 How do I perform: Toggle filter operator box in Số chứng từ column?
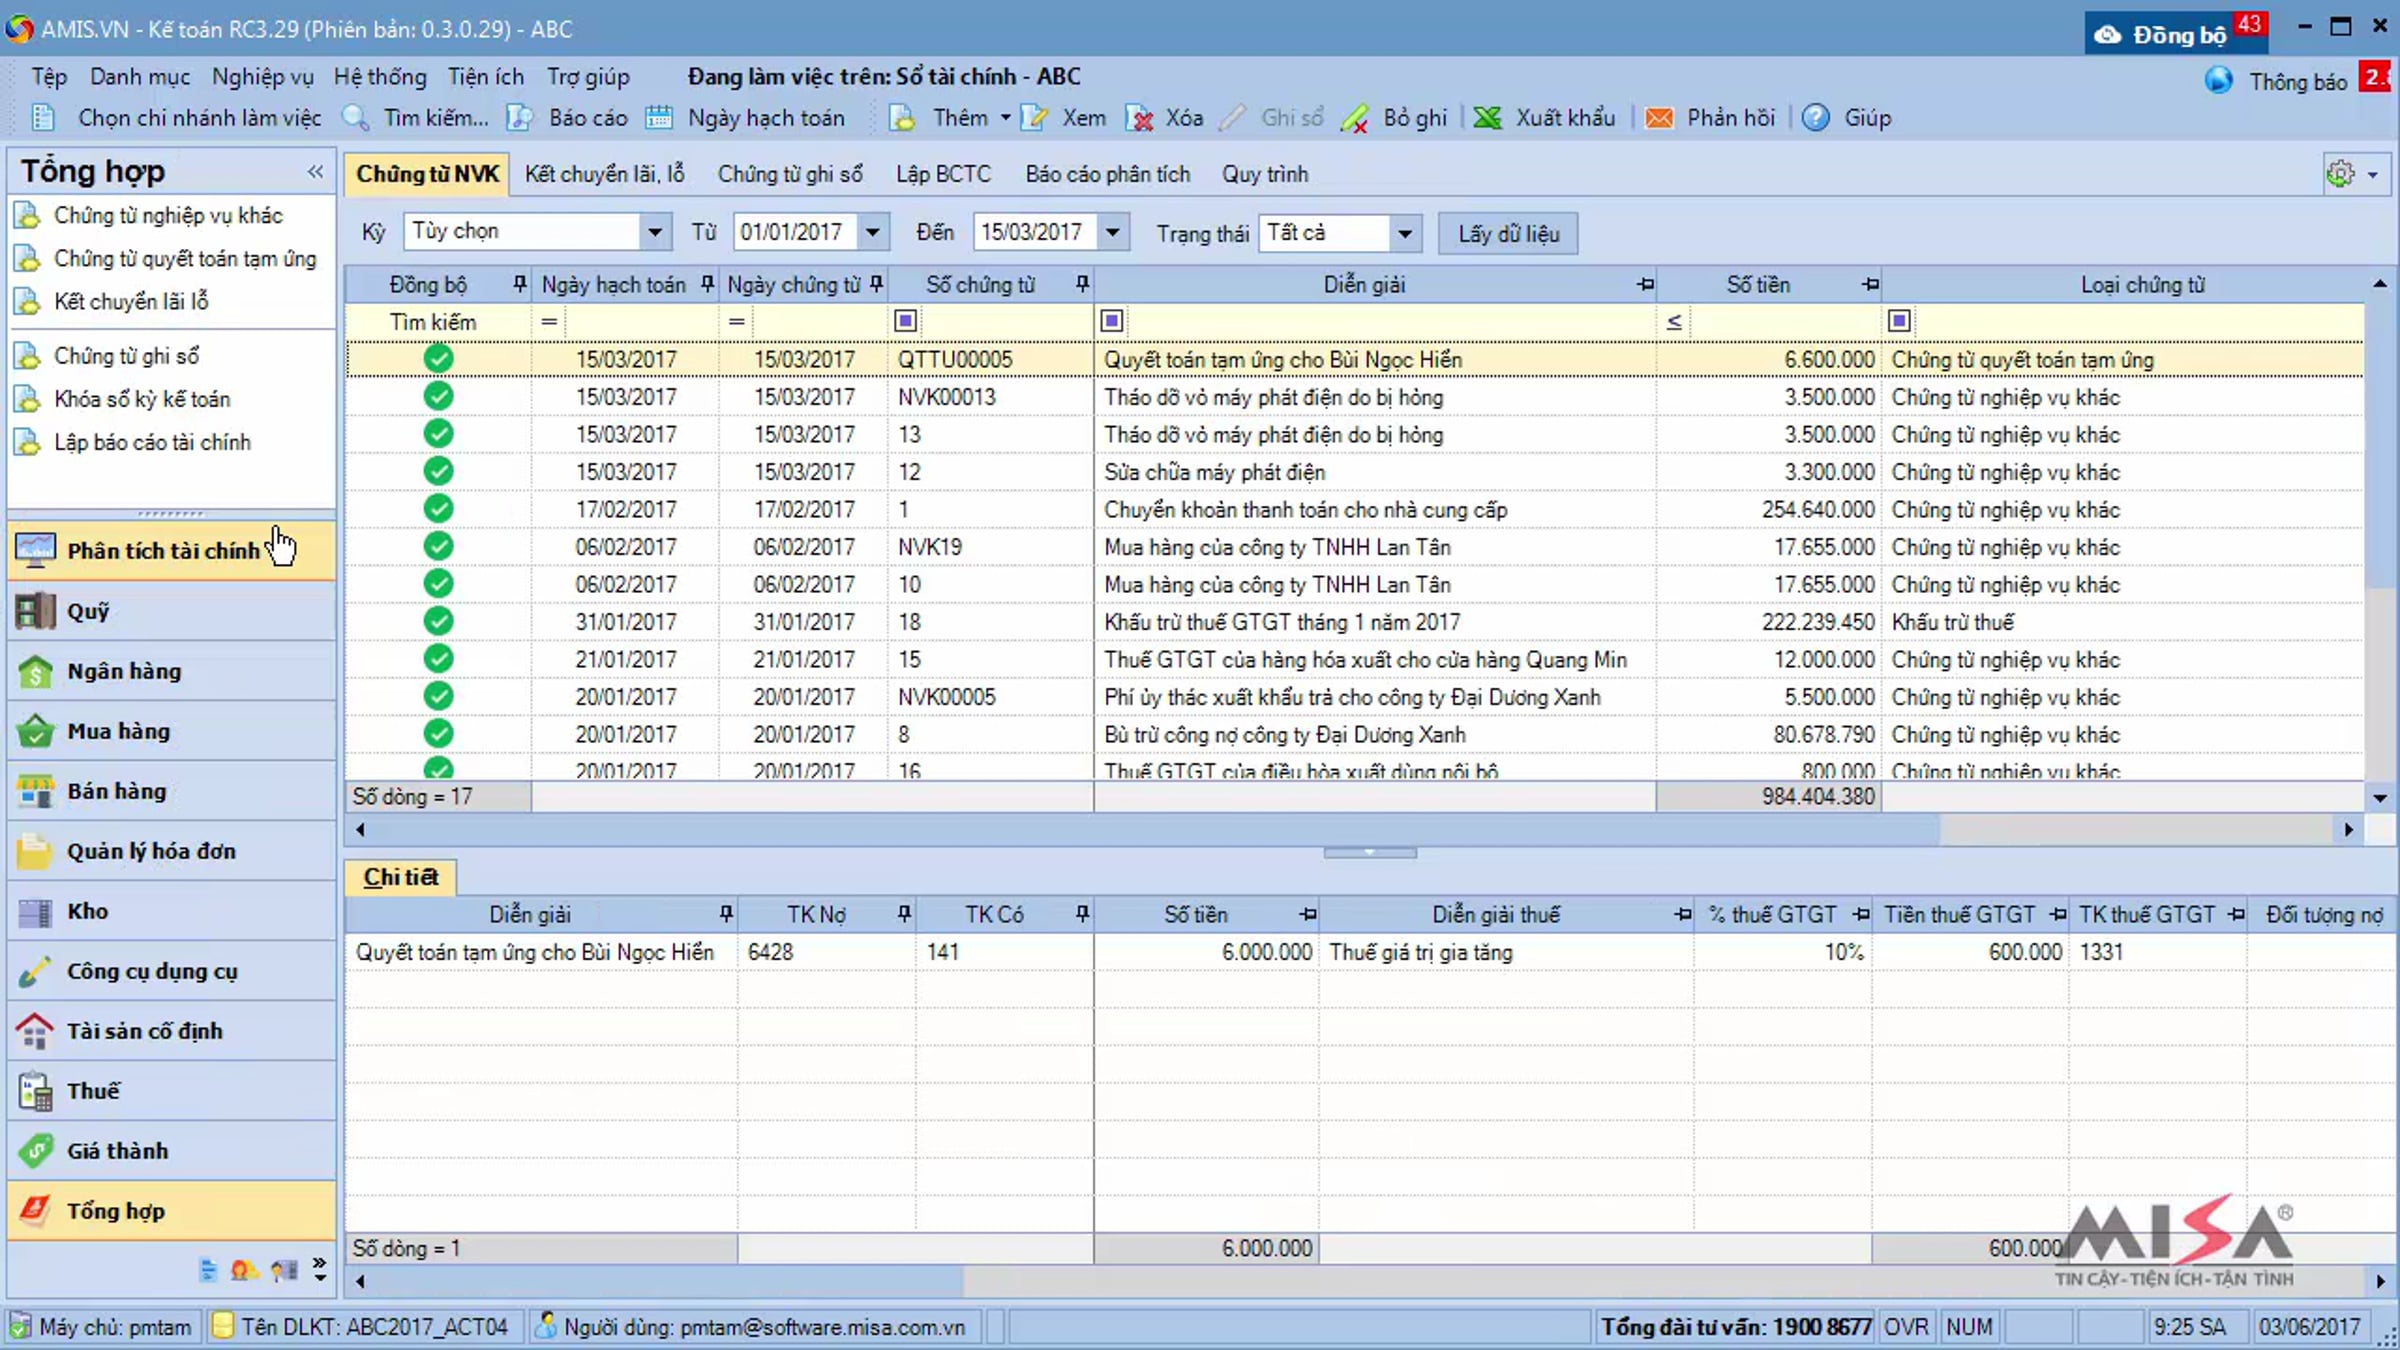coord(905,321)
